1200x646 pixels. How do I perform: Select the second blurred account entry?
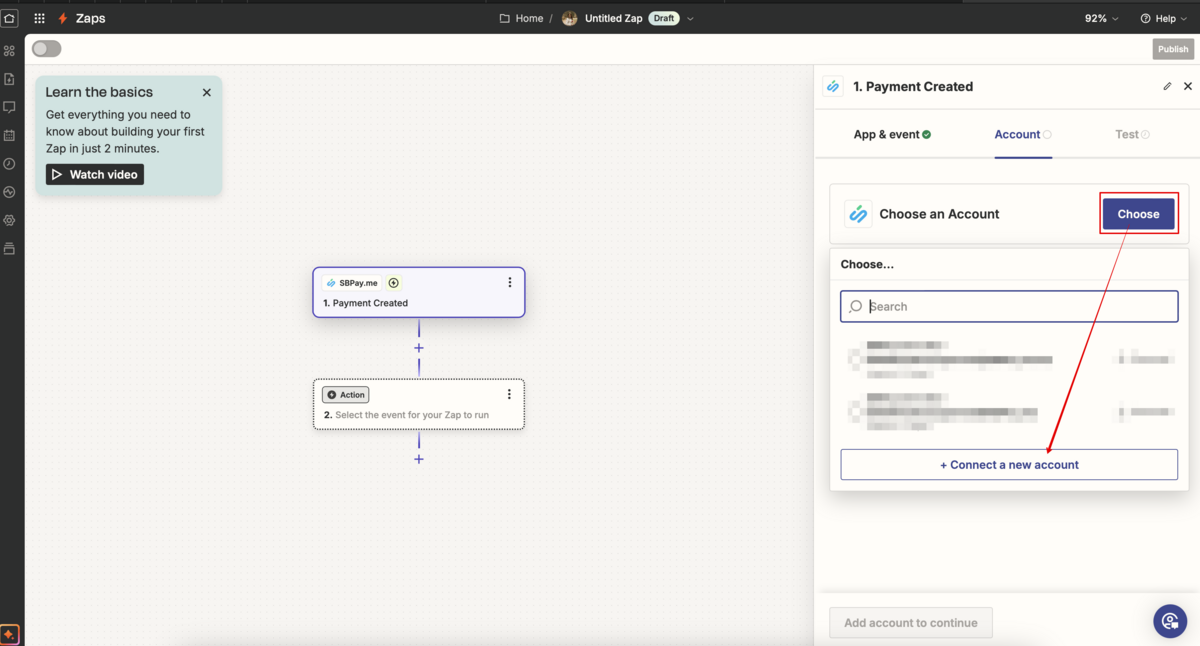[x=1009, y=411]
